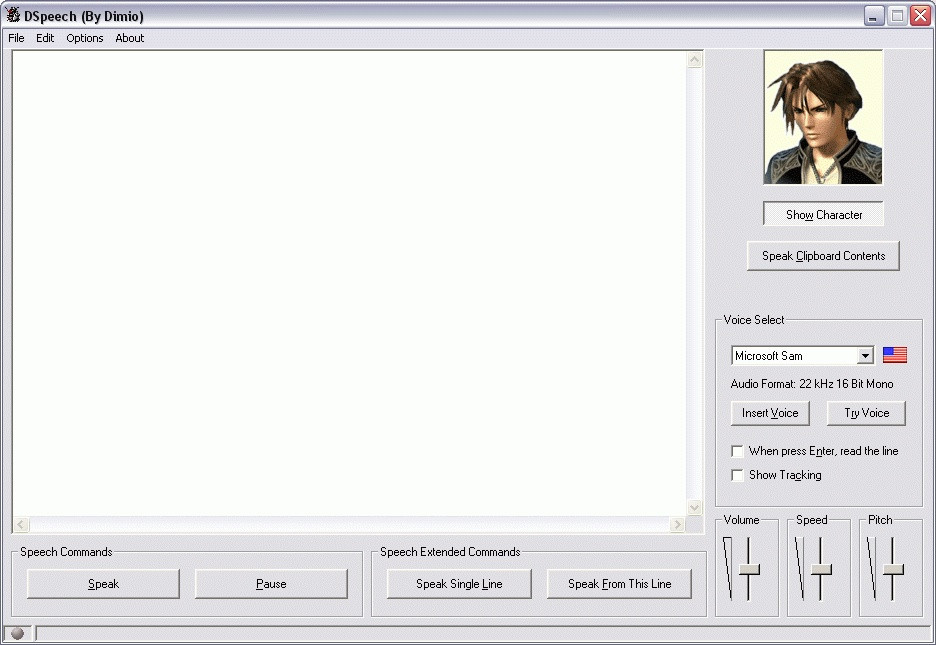Open the File menu
This screenshot has height=645, width=936.
[16, 38]
